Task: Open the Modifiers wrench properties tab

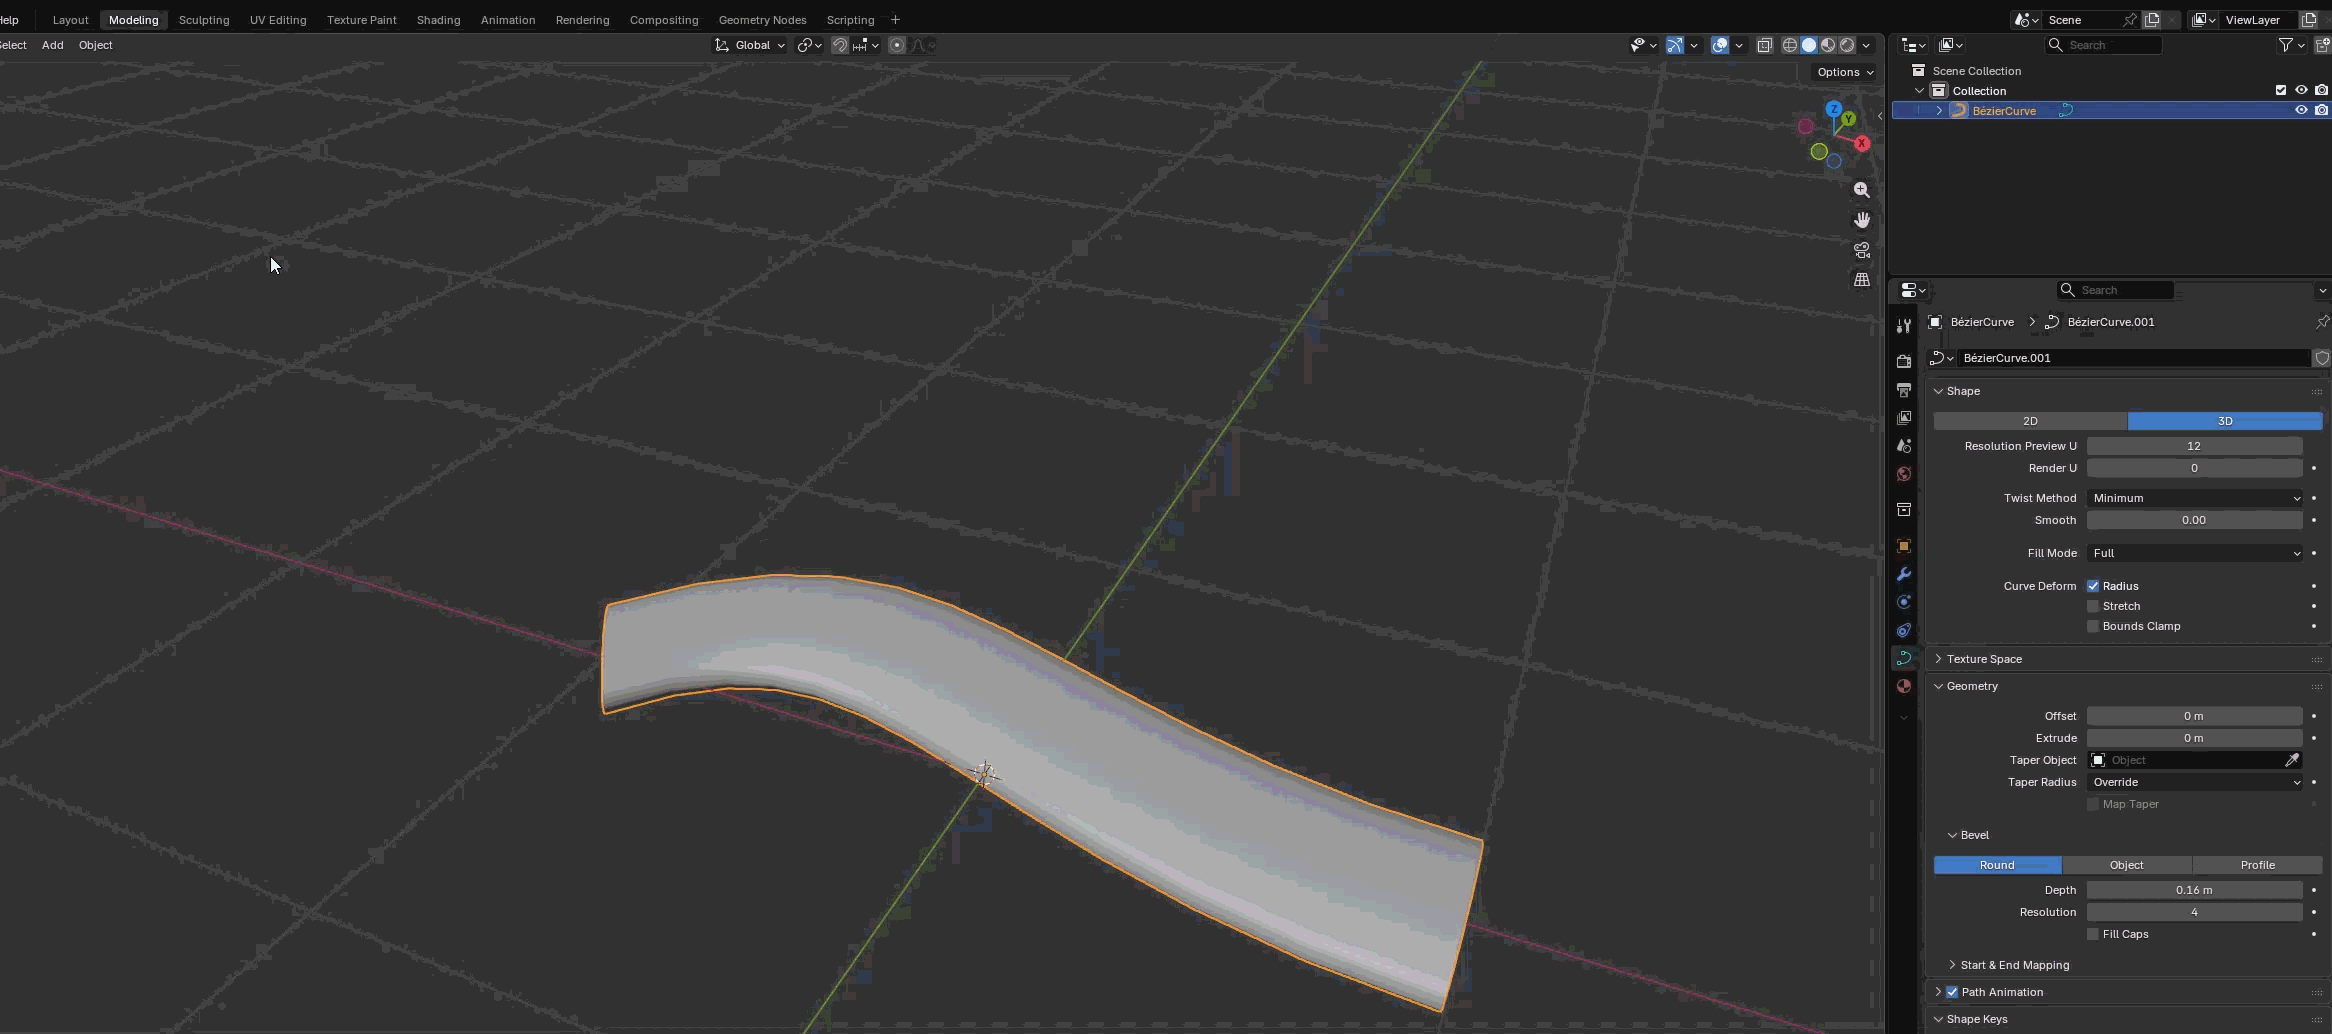Action: [x=1904, y=574]
